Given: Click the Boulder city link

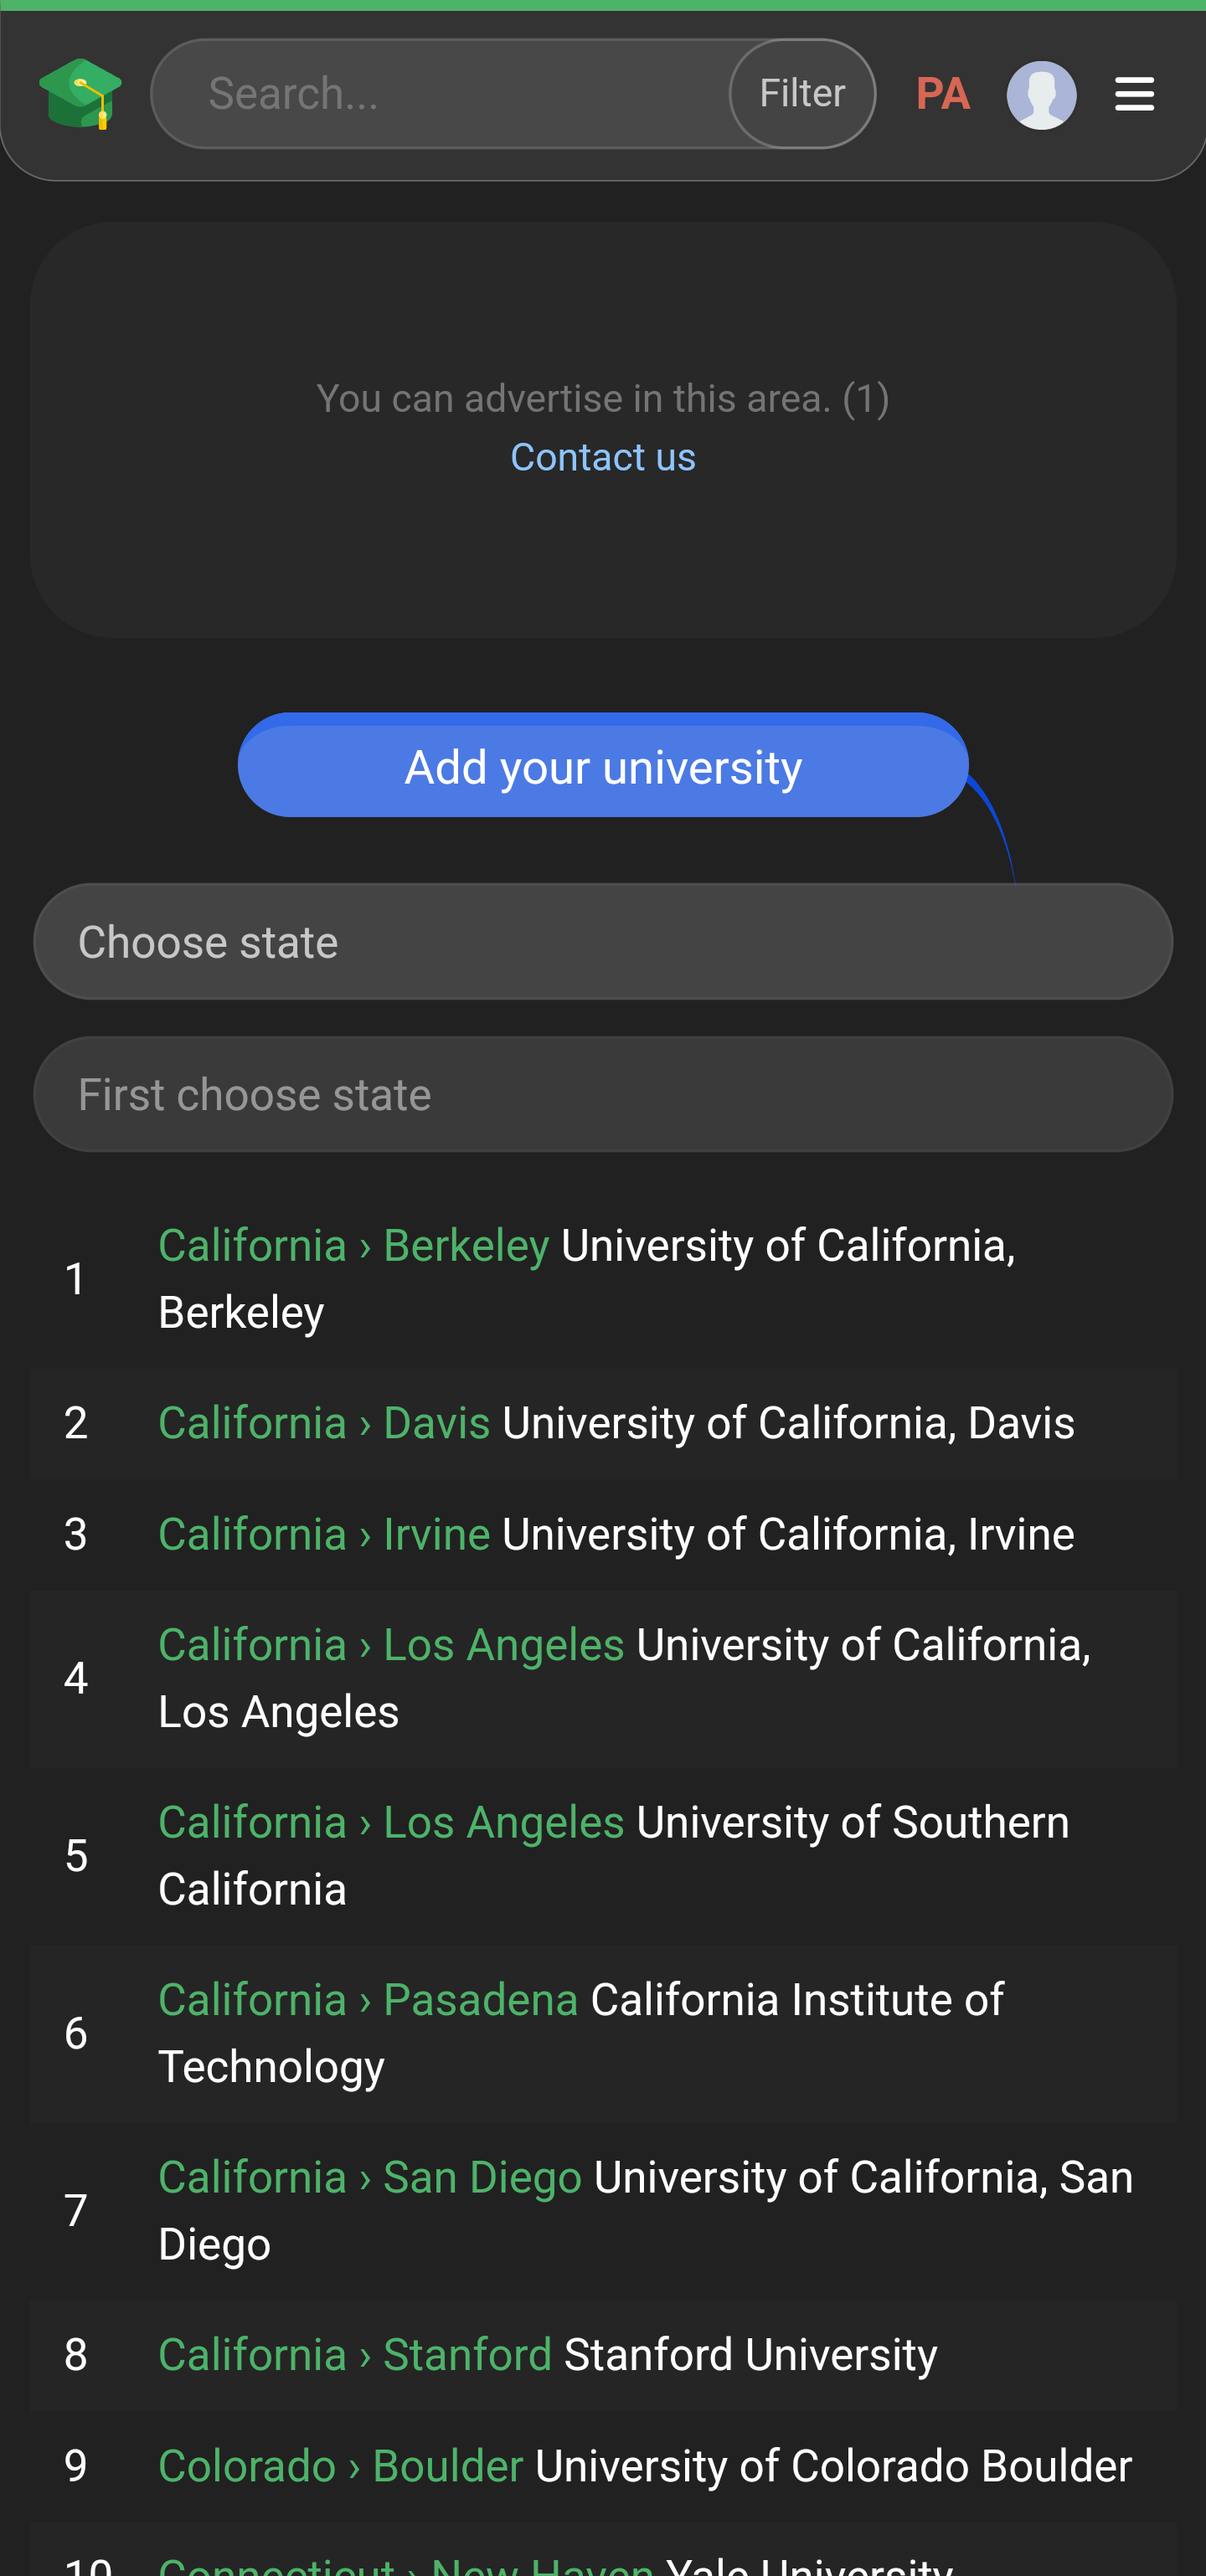Looking at the screenshot, I should pos(448,2466).
